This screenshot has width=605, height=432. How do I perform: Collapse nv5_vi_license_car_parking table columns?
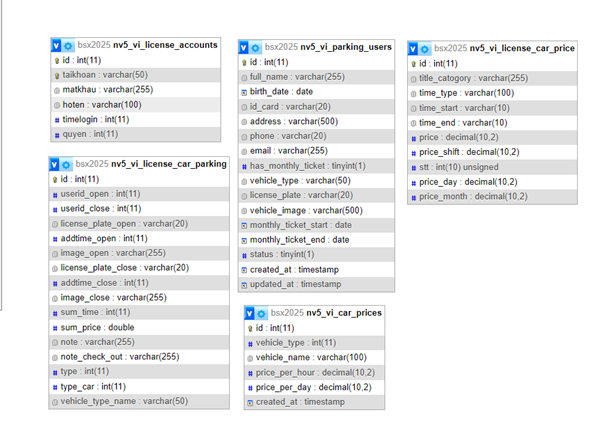(56, 164)
